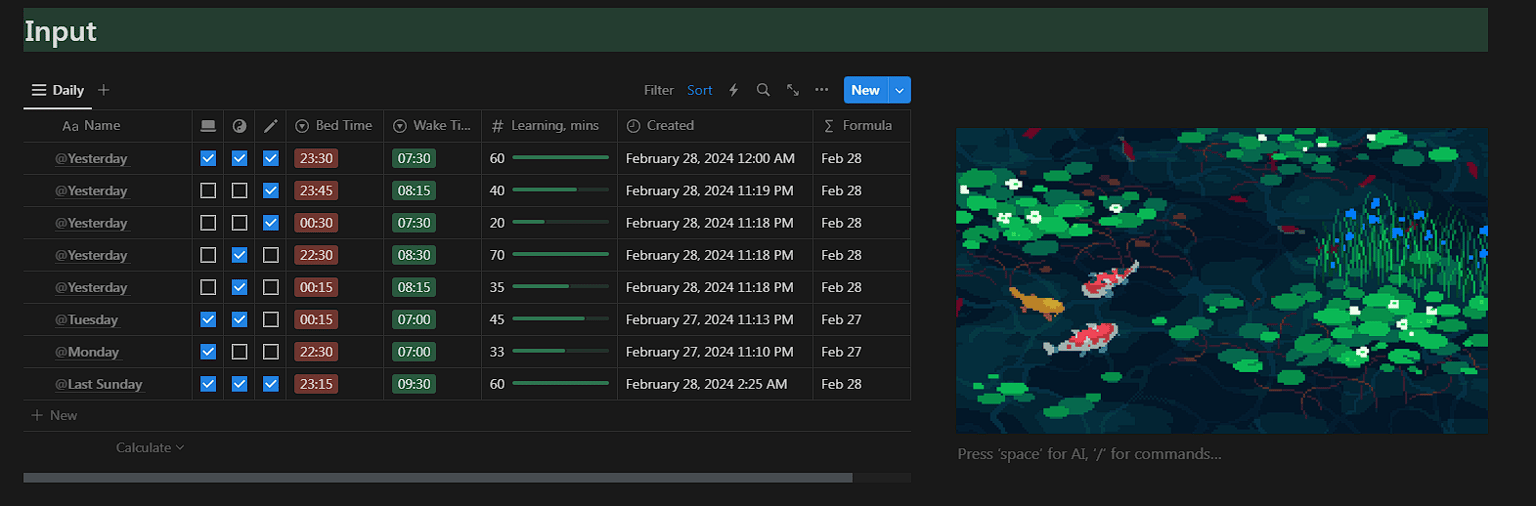Click the progress bar for 20 learning mins
Viewport: 1536px width, 506px height.
561,222
